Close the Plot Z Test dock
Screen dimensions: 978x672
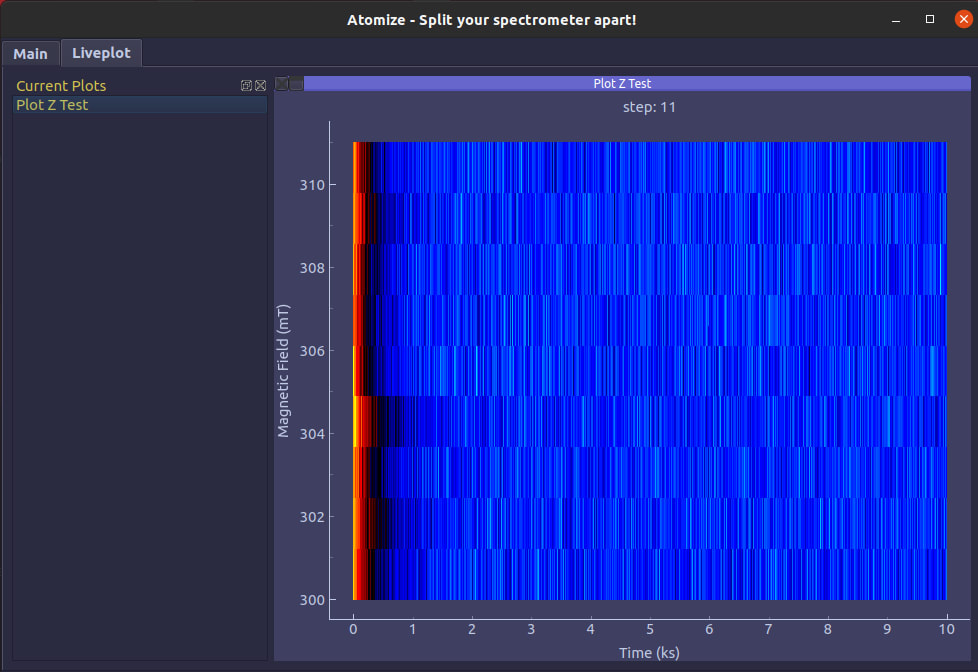282,84
